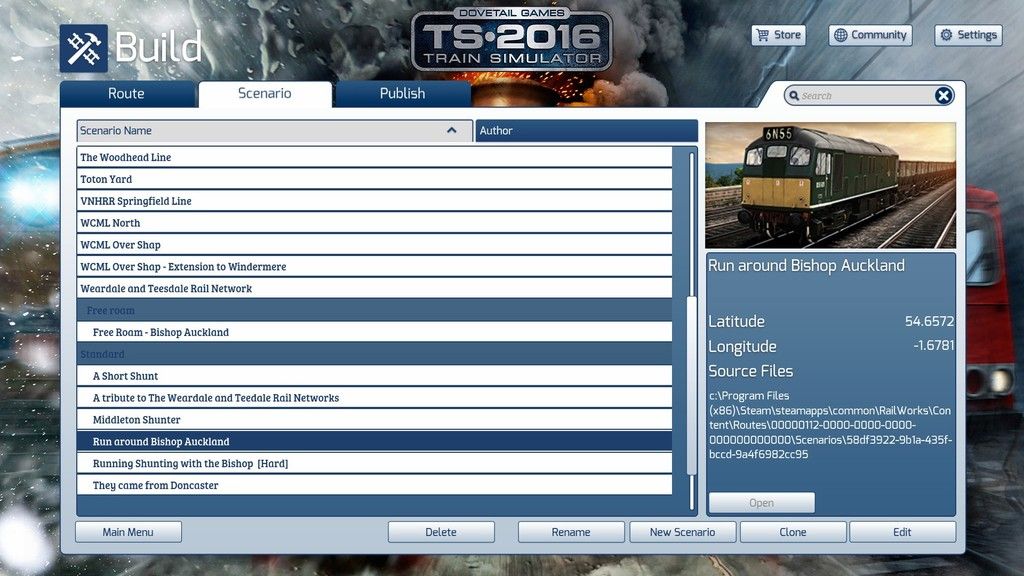Viewport: 1024px width, 576px height.
Task: Select VNHRR Springfield Line route
Action: 374,201
